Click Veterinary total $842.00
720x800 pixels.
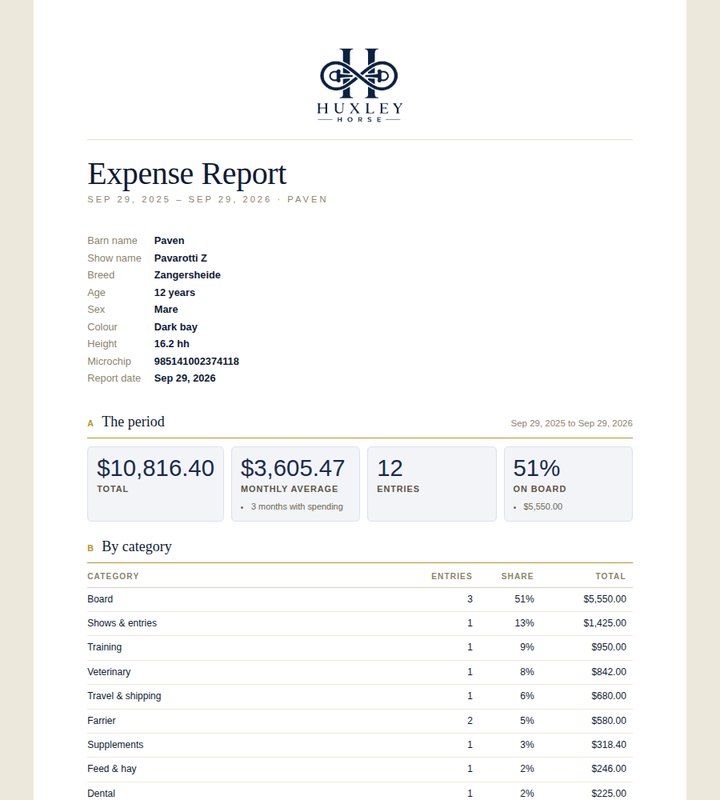[609, 672]
